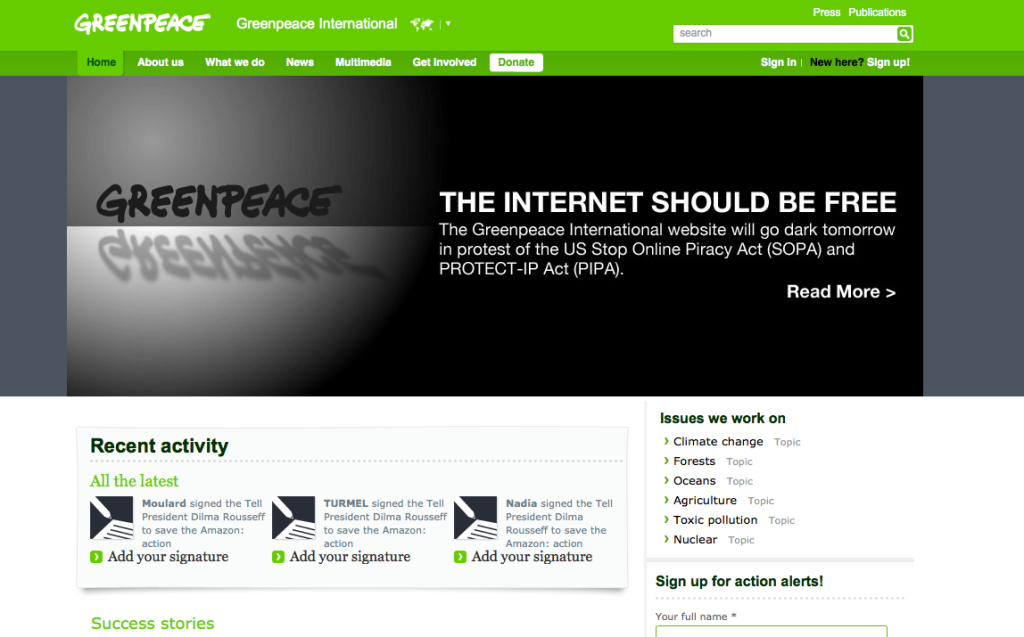The image size is (1024, 637).
Task: Open the Press link
Action: tap(826, 12)
